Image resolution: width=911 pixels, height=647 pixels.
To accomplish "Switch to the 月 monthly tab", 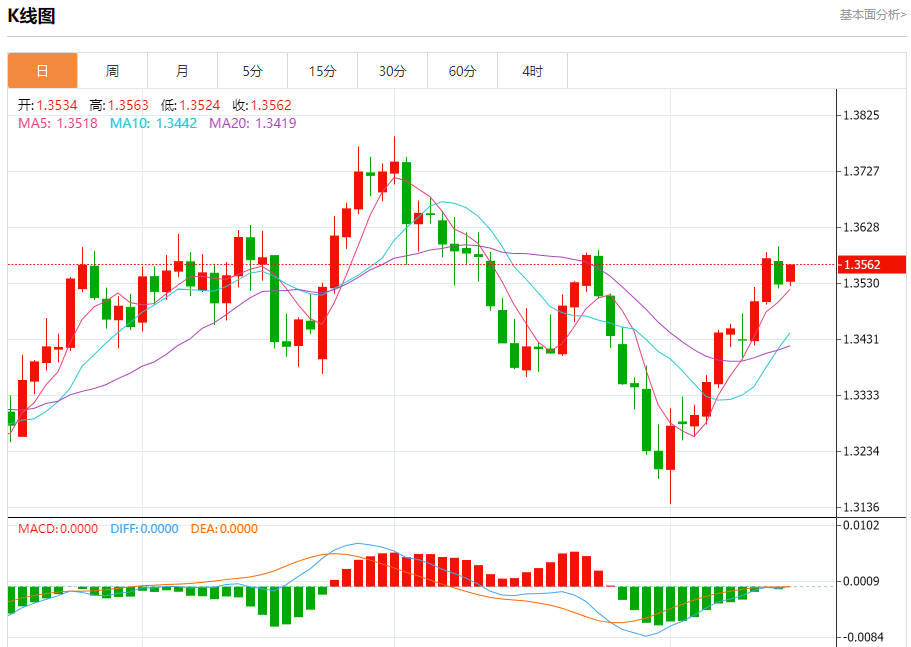I will coord(182,71).
